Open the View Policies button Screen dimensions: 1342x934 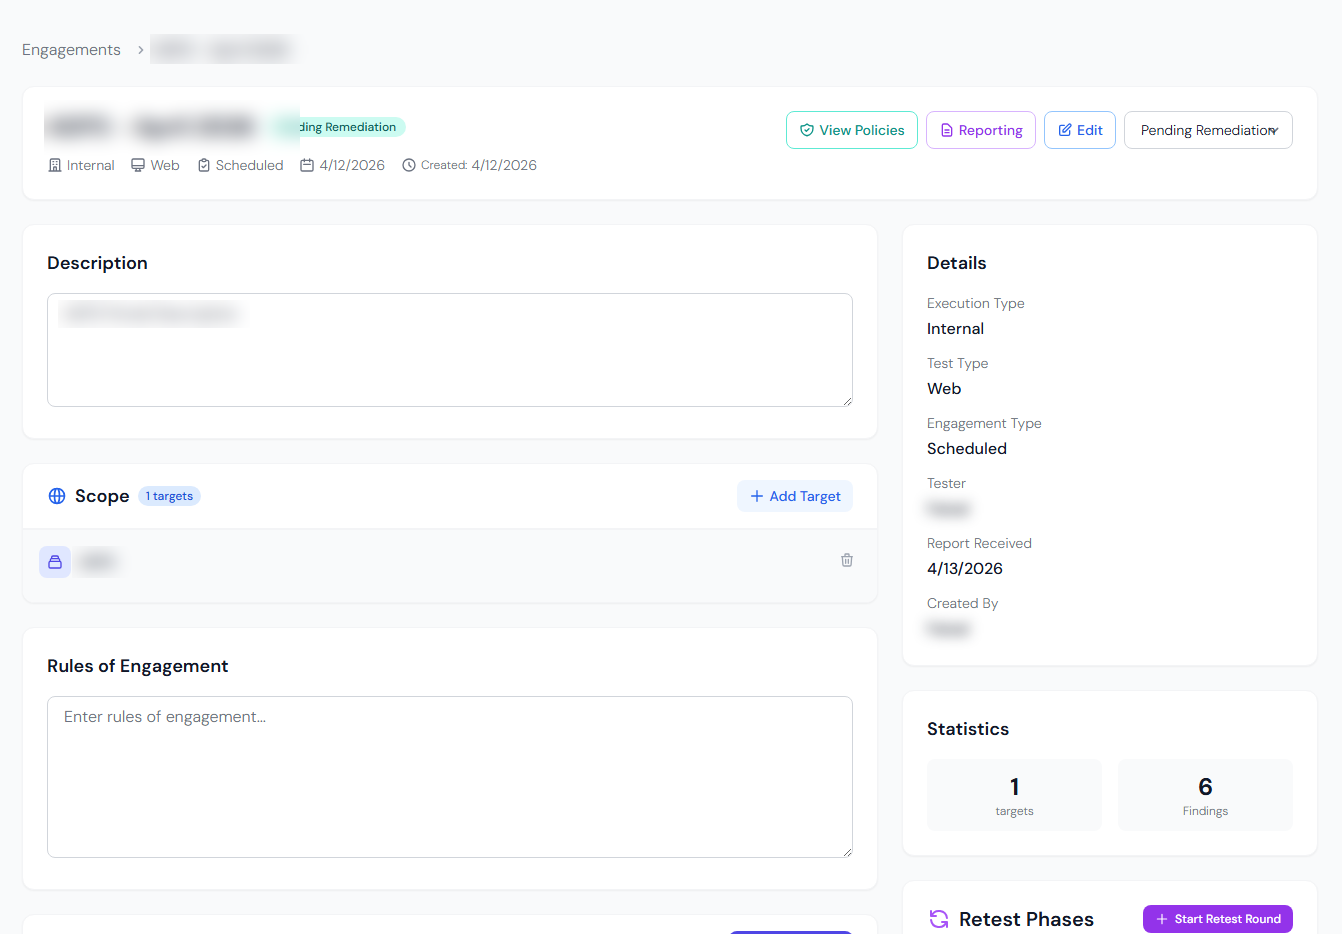[851, 130]
